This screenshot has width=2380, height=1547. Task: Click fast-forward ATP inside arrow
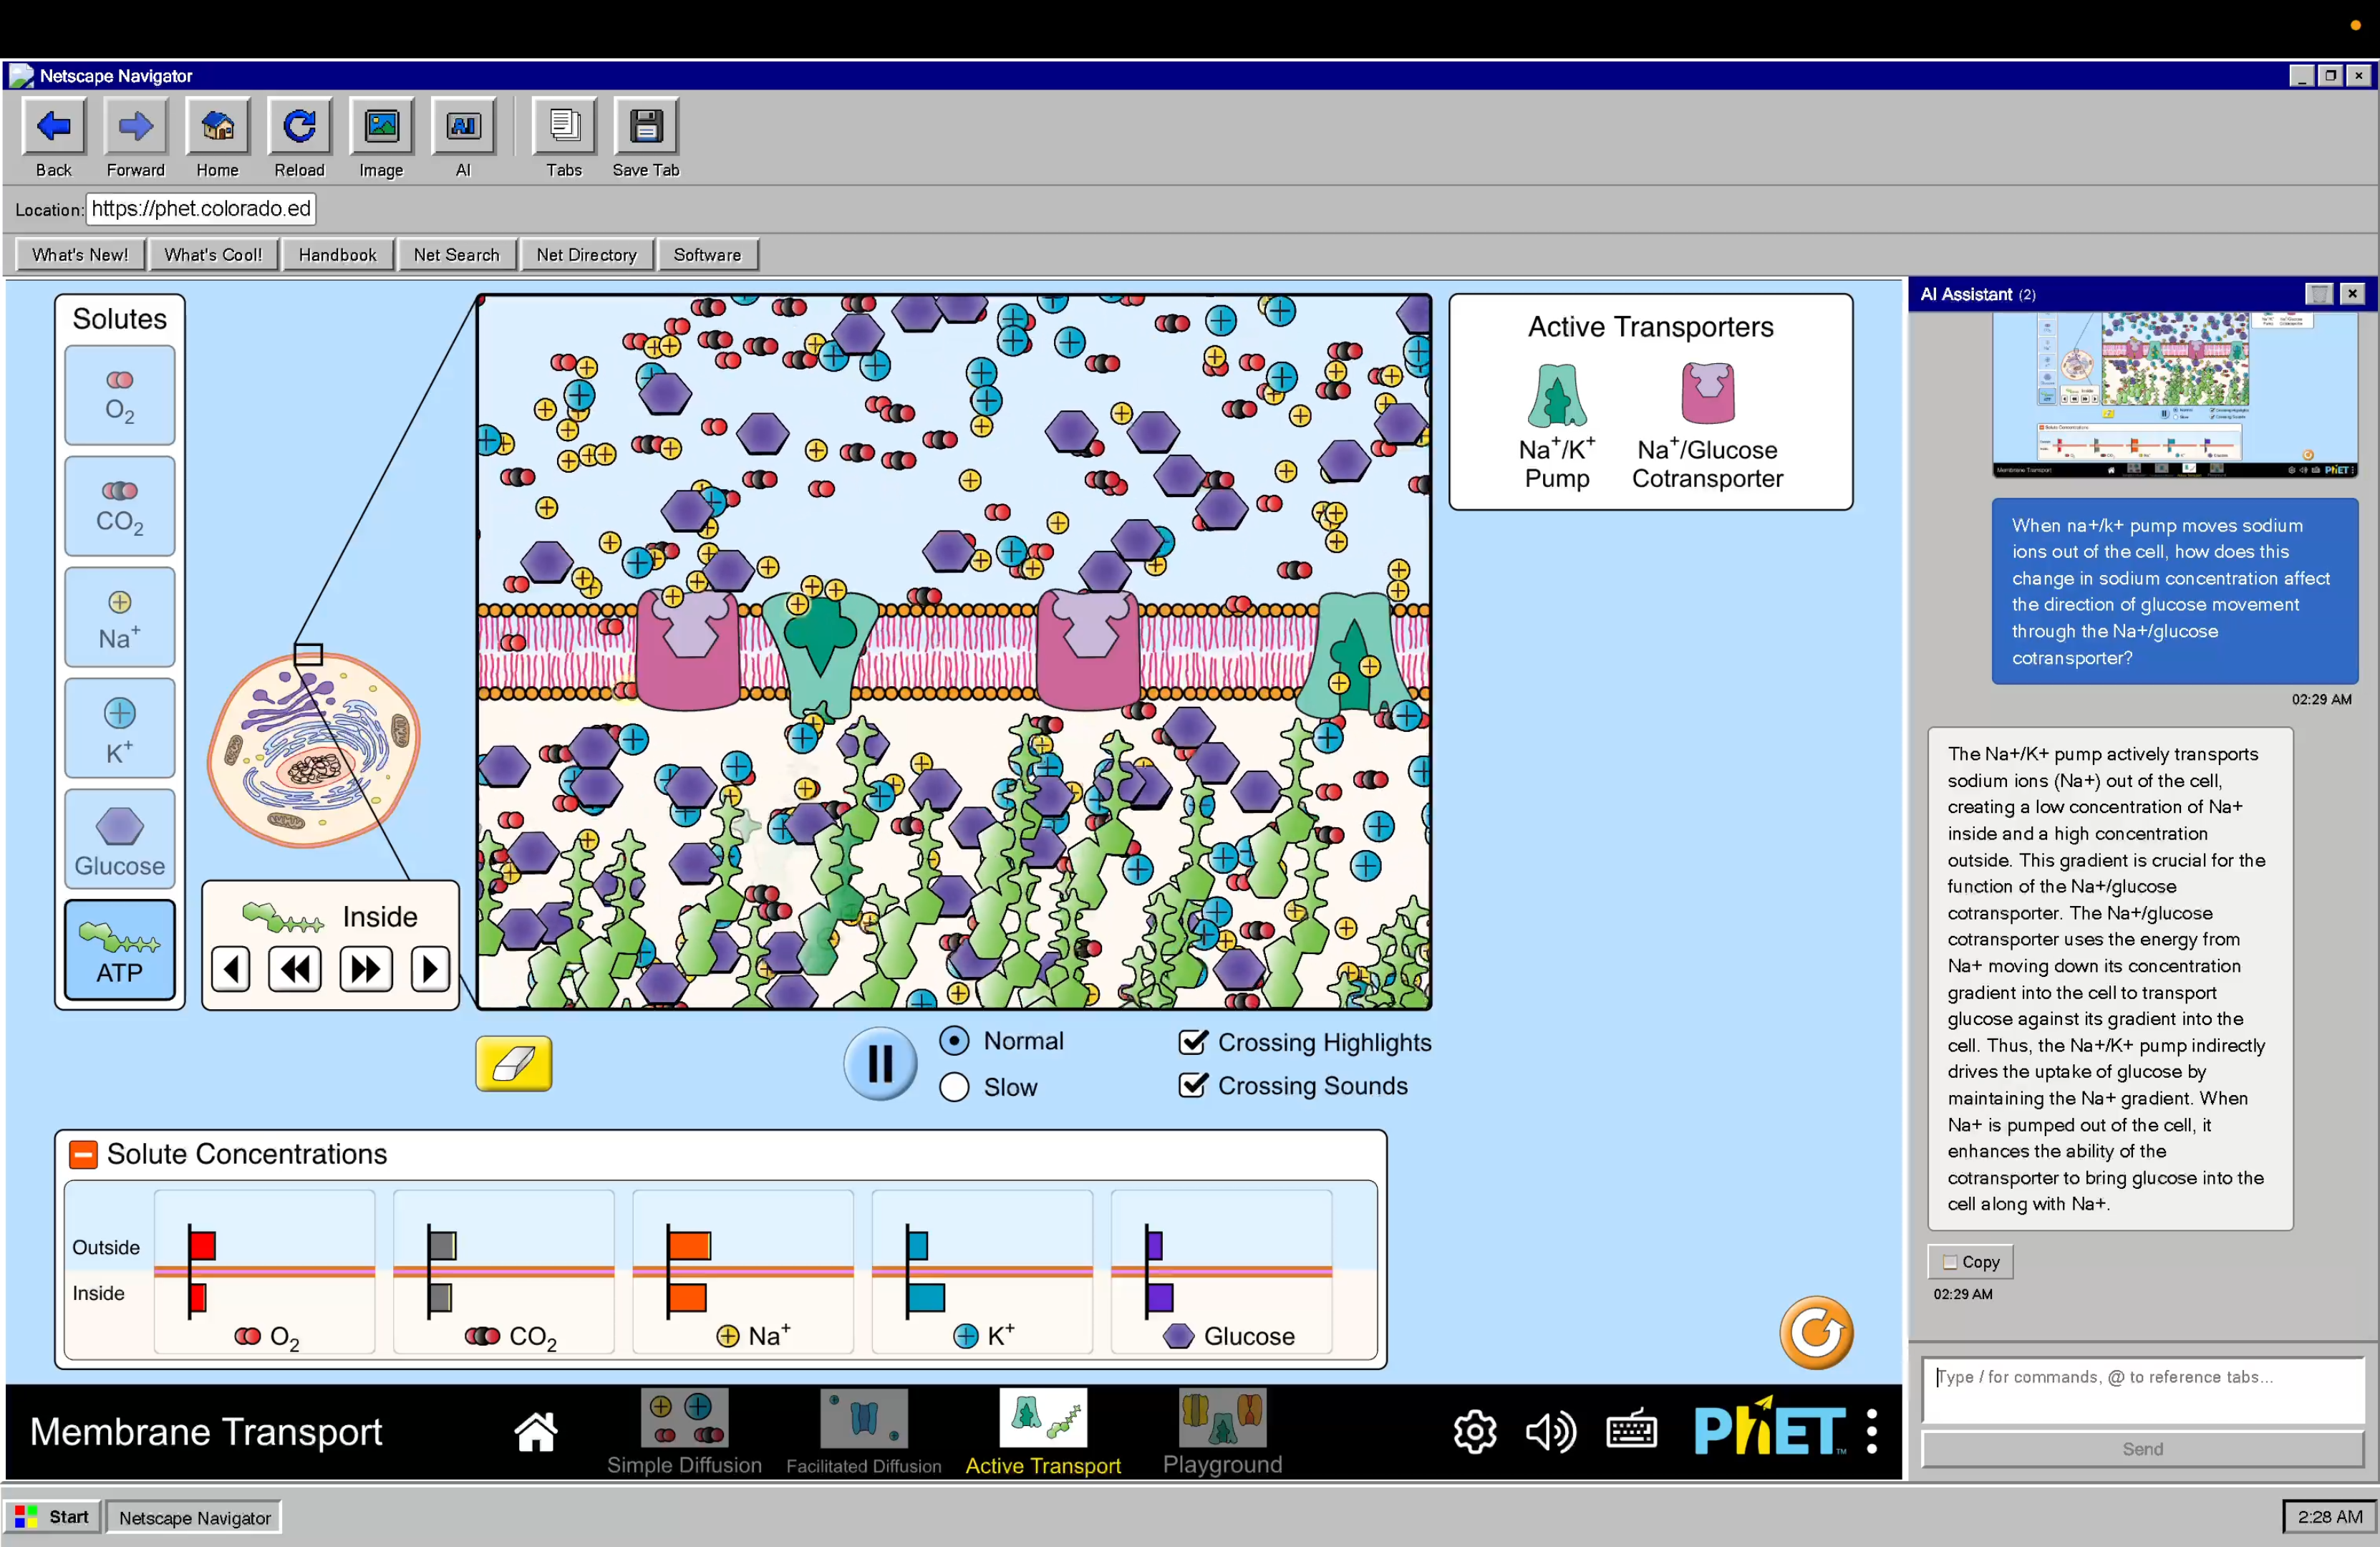(x=365, y=968)
